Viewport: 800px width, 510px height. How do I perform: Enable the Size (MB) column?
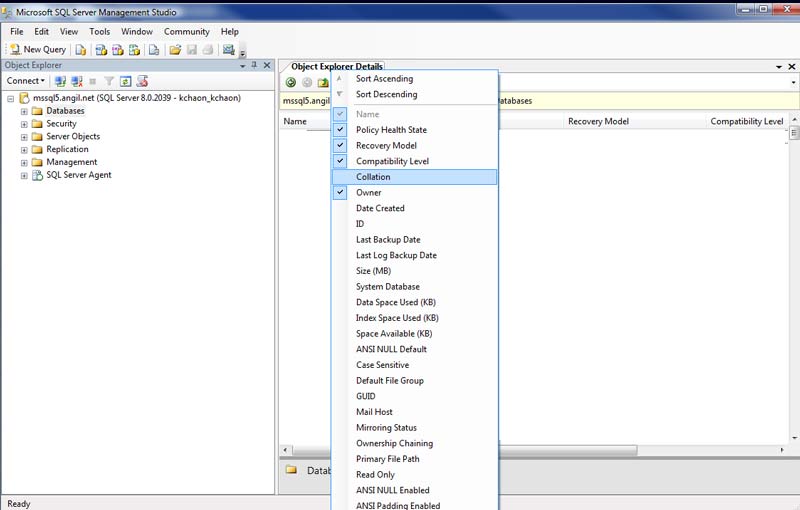414,271
